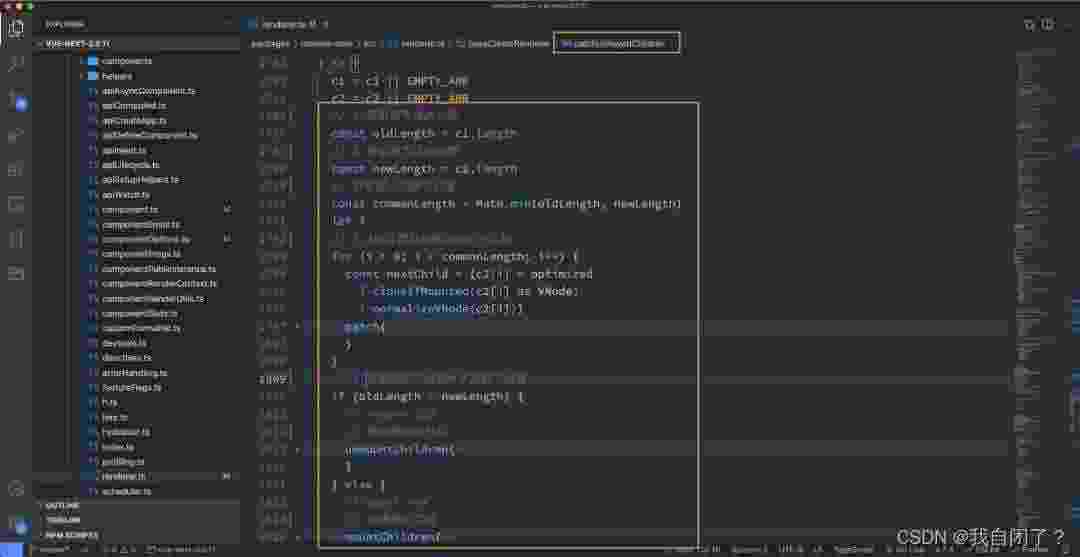Click the commonLength Math.min code line
The height and width of the screenshot is (557, 1080).
click(506, 204)
